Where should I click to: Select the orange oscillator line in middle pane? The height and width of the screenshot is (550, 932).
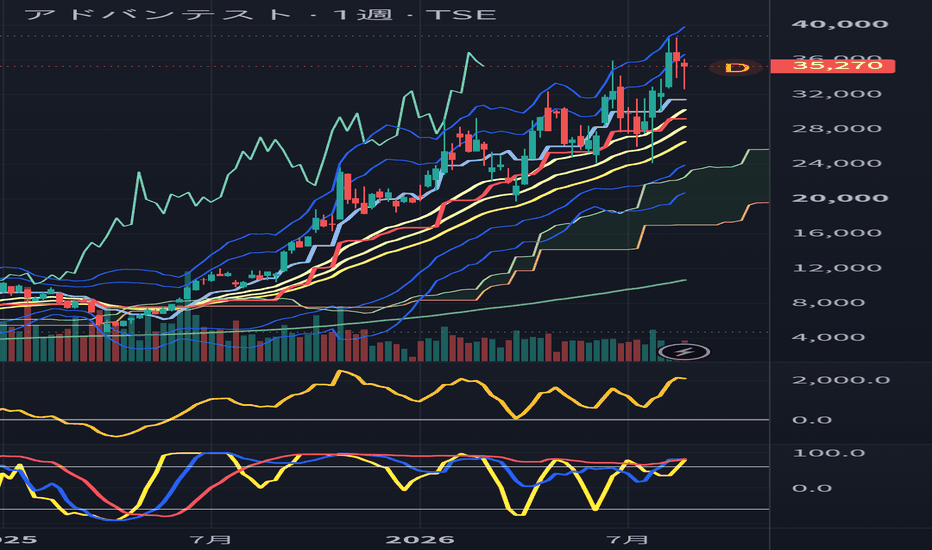[x=341, y=374]
